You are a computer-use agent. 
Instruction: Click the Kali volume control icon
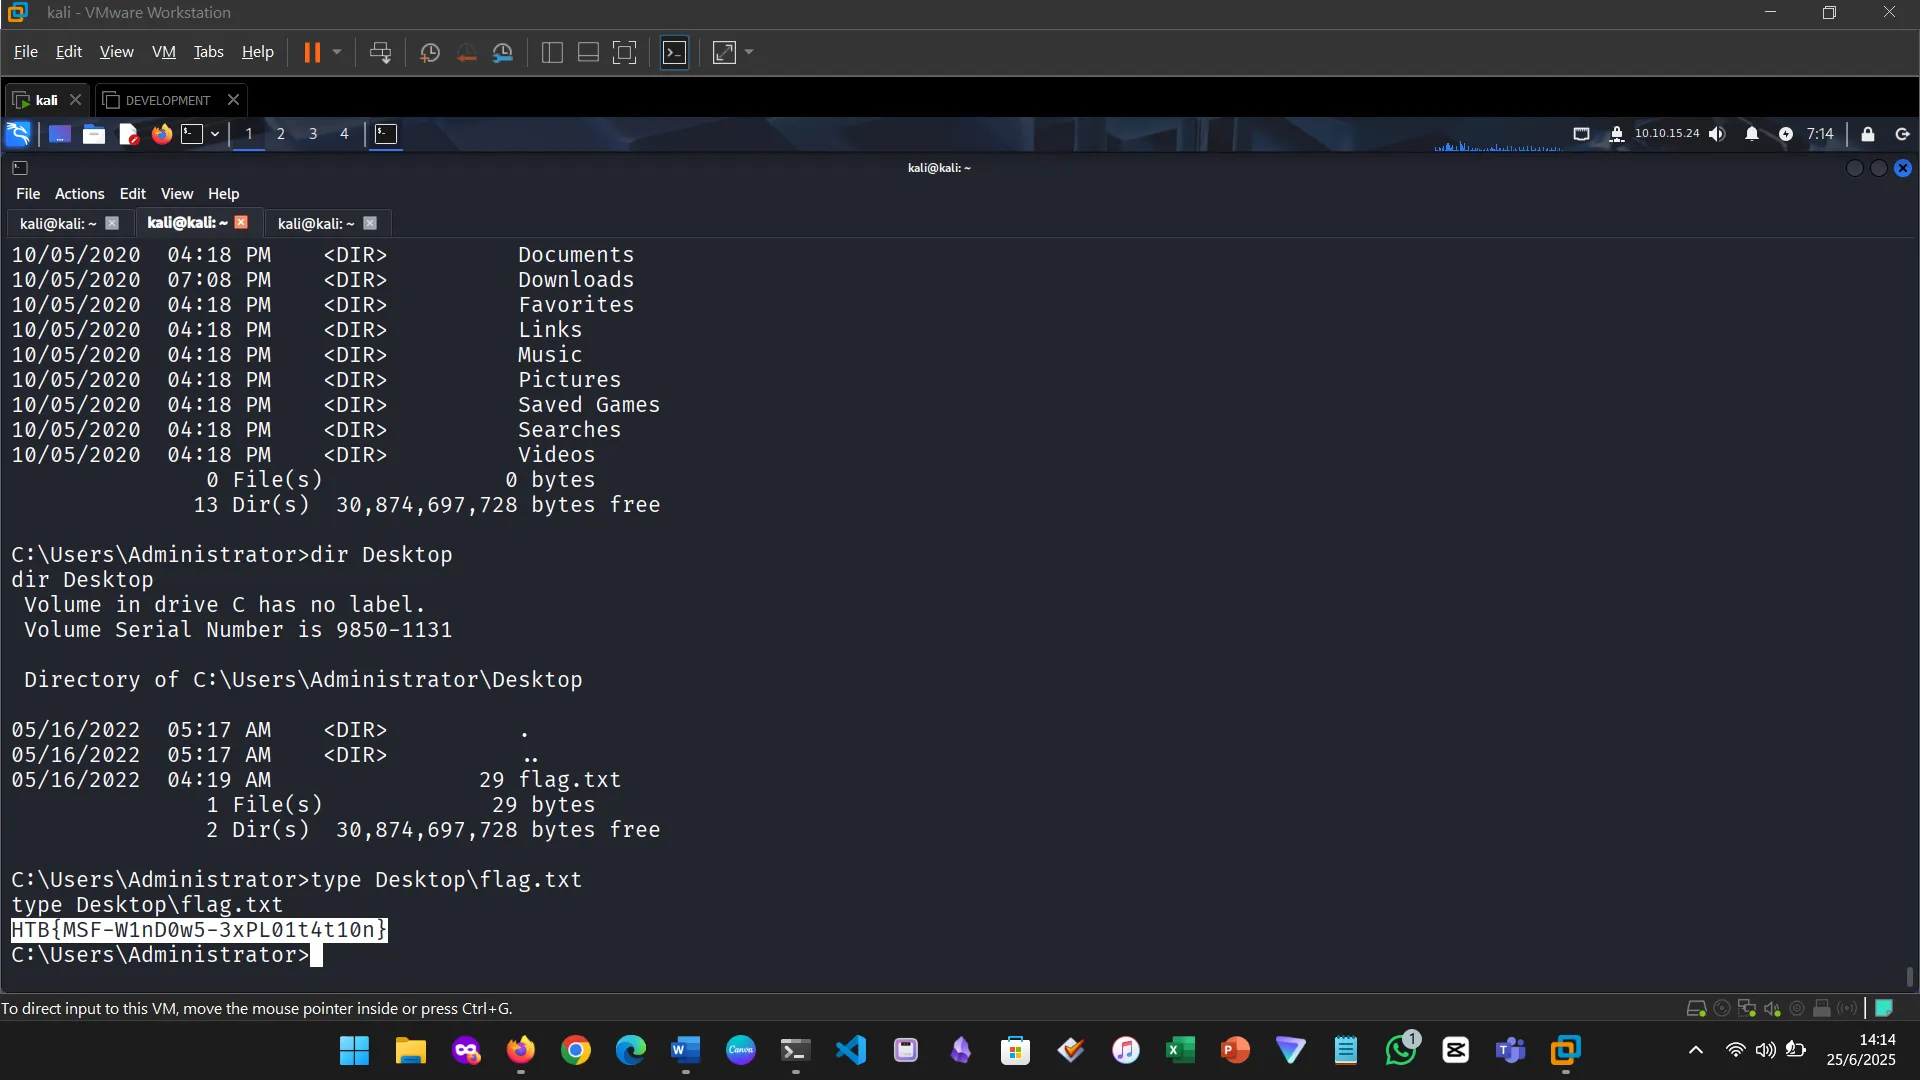(1717, 134)
